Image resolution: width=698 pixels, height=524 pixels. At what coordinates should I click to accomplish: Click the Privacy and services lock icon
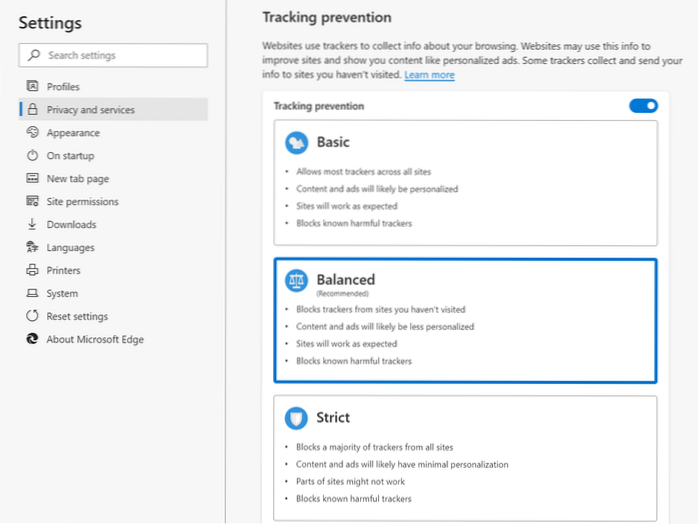(x=33, y=110)
